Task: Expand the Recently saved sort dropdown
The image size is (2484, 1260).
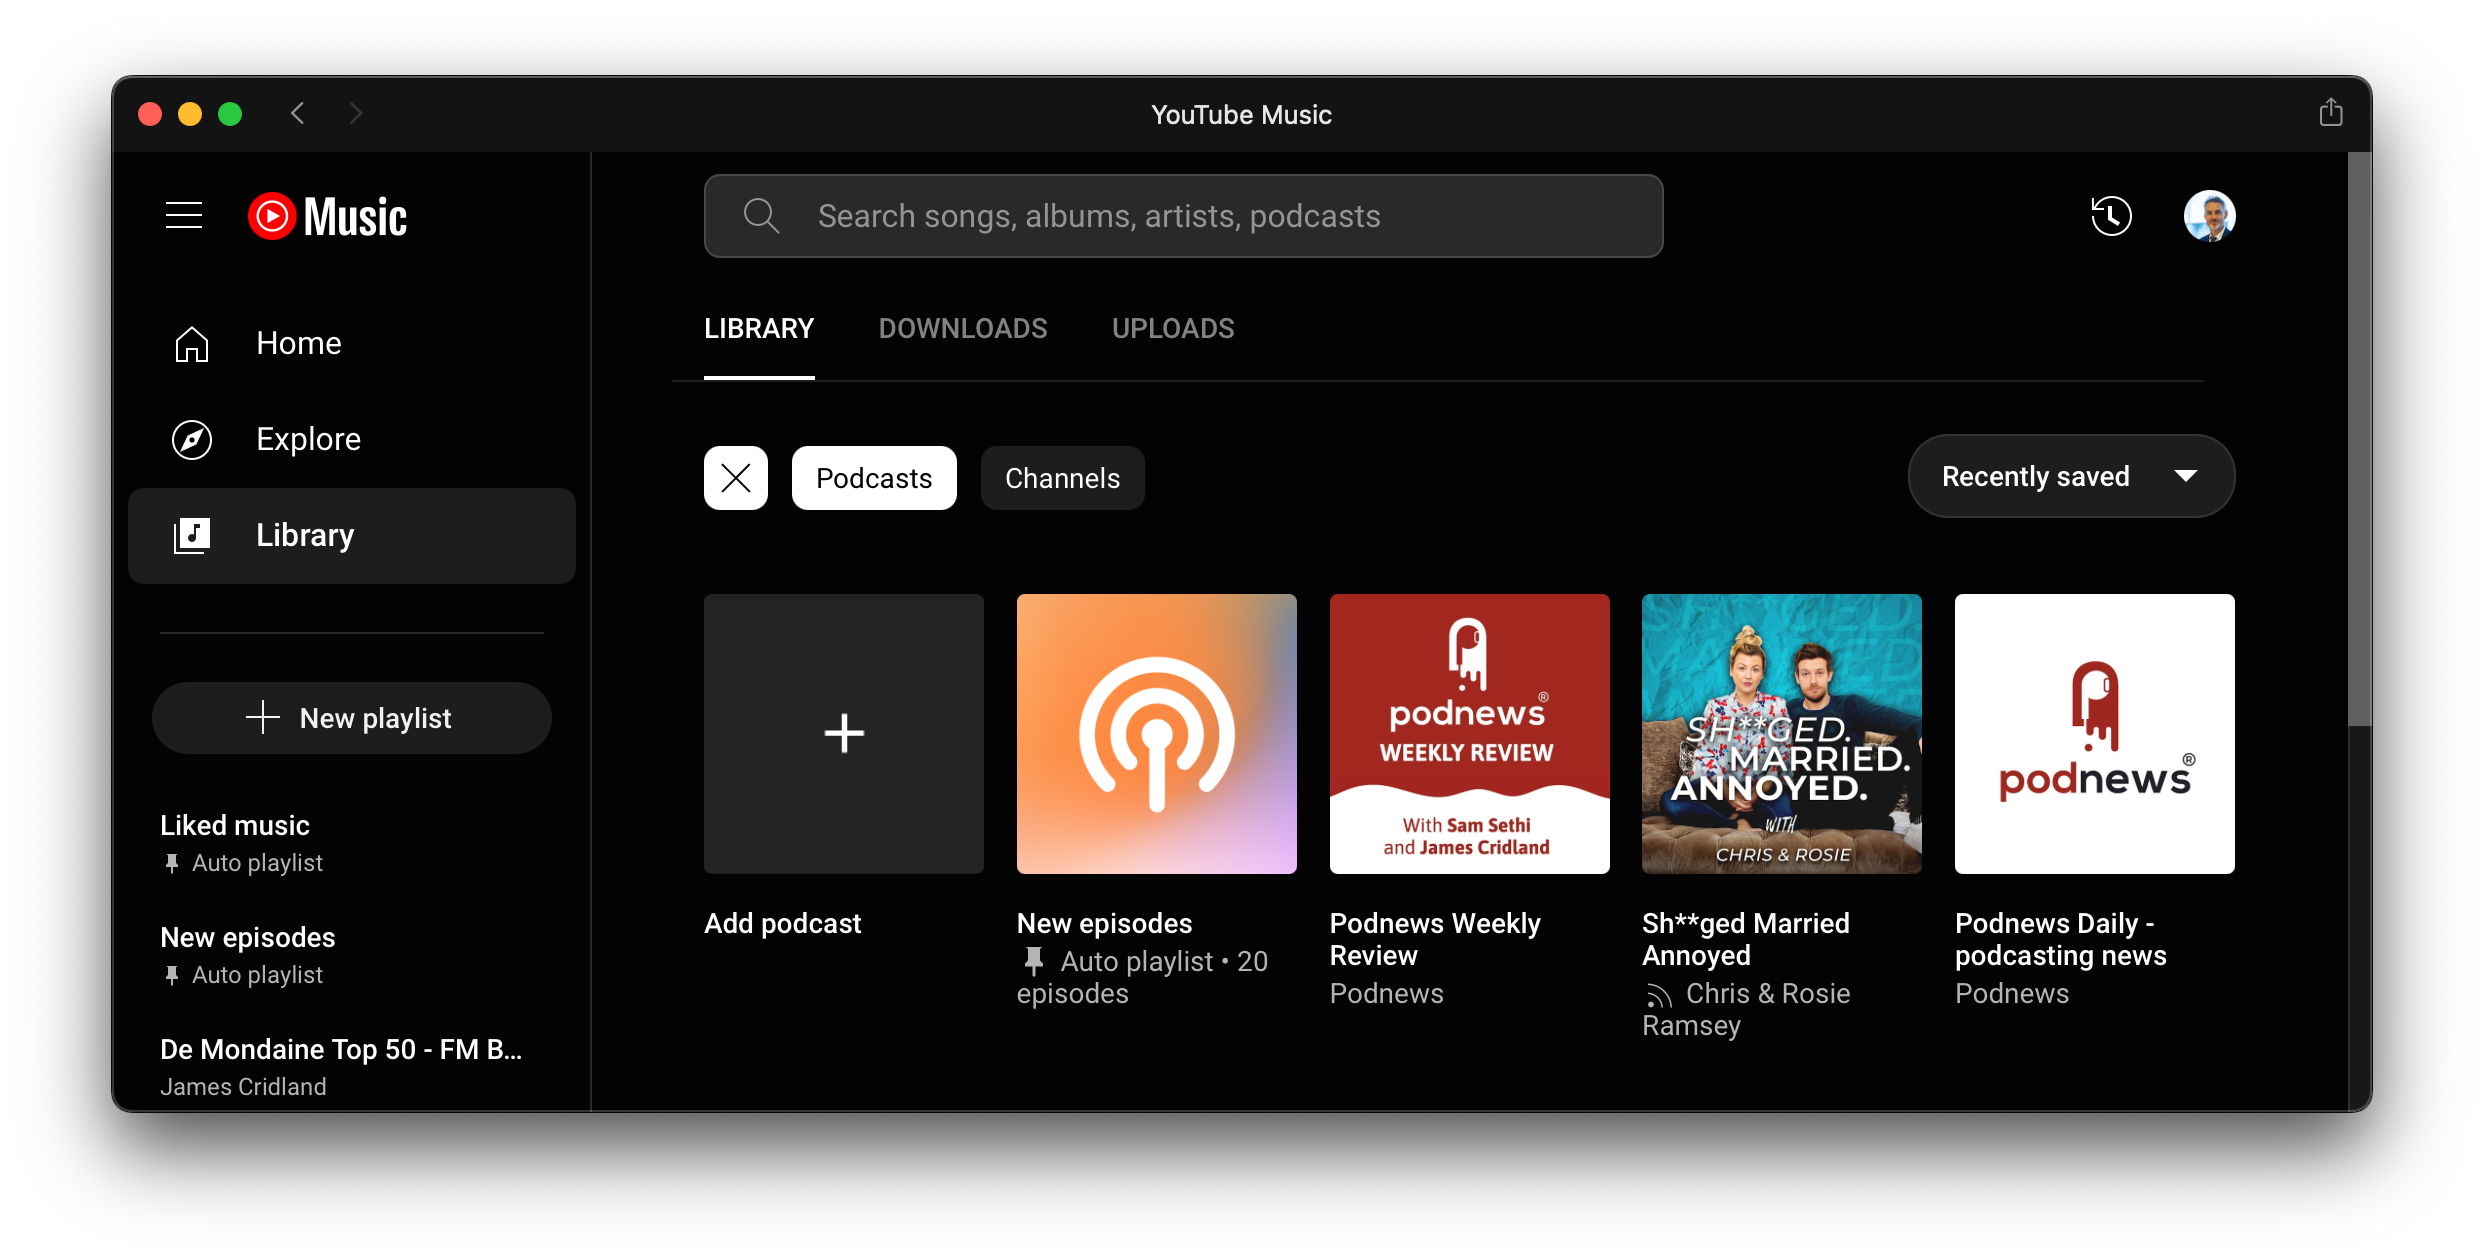Action: point(2070,476)
